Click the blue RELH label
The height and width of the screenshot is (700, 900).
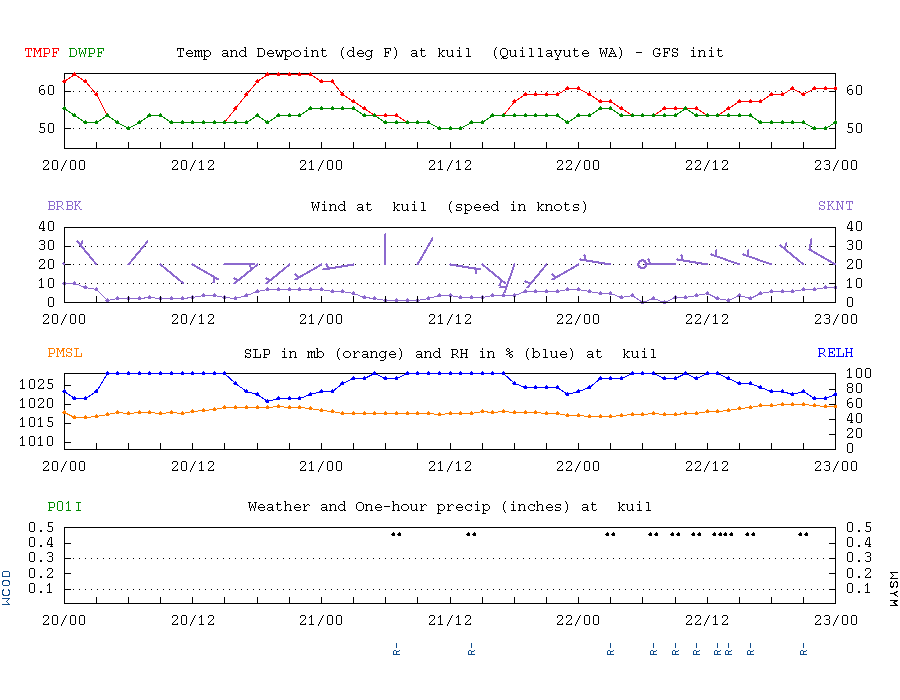tap(835, 353)
